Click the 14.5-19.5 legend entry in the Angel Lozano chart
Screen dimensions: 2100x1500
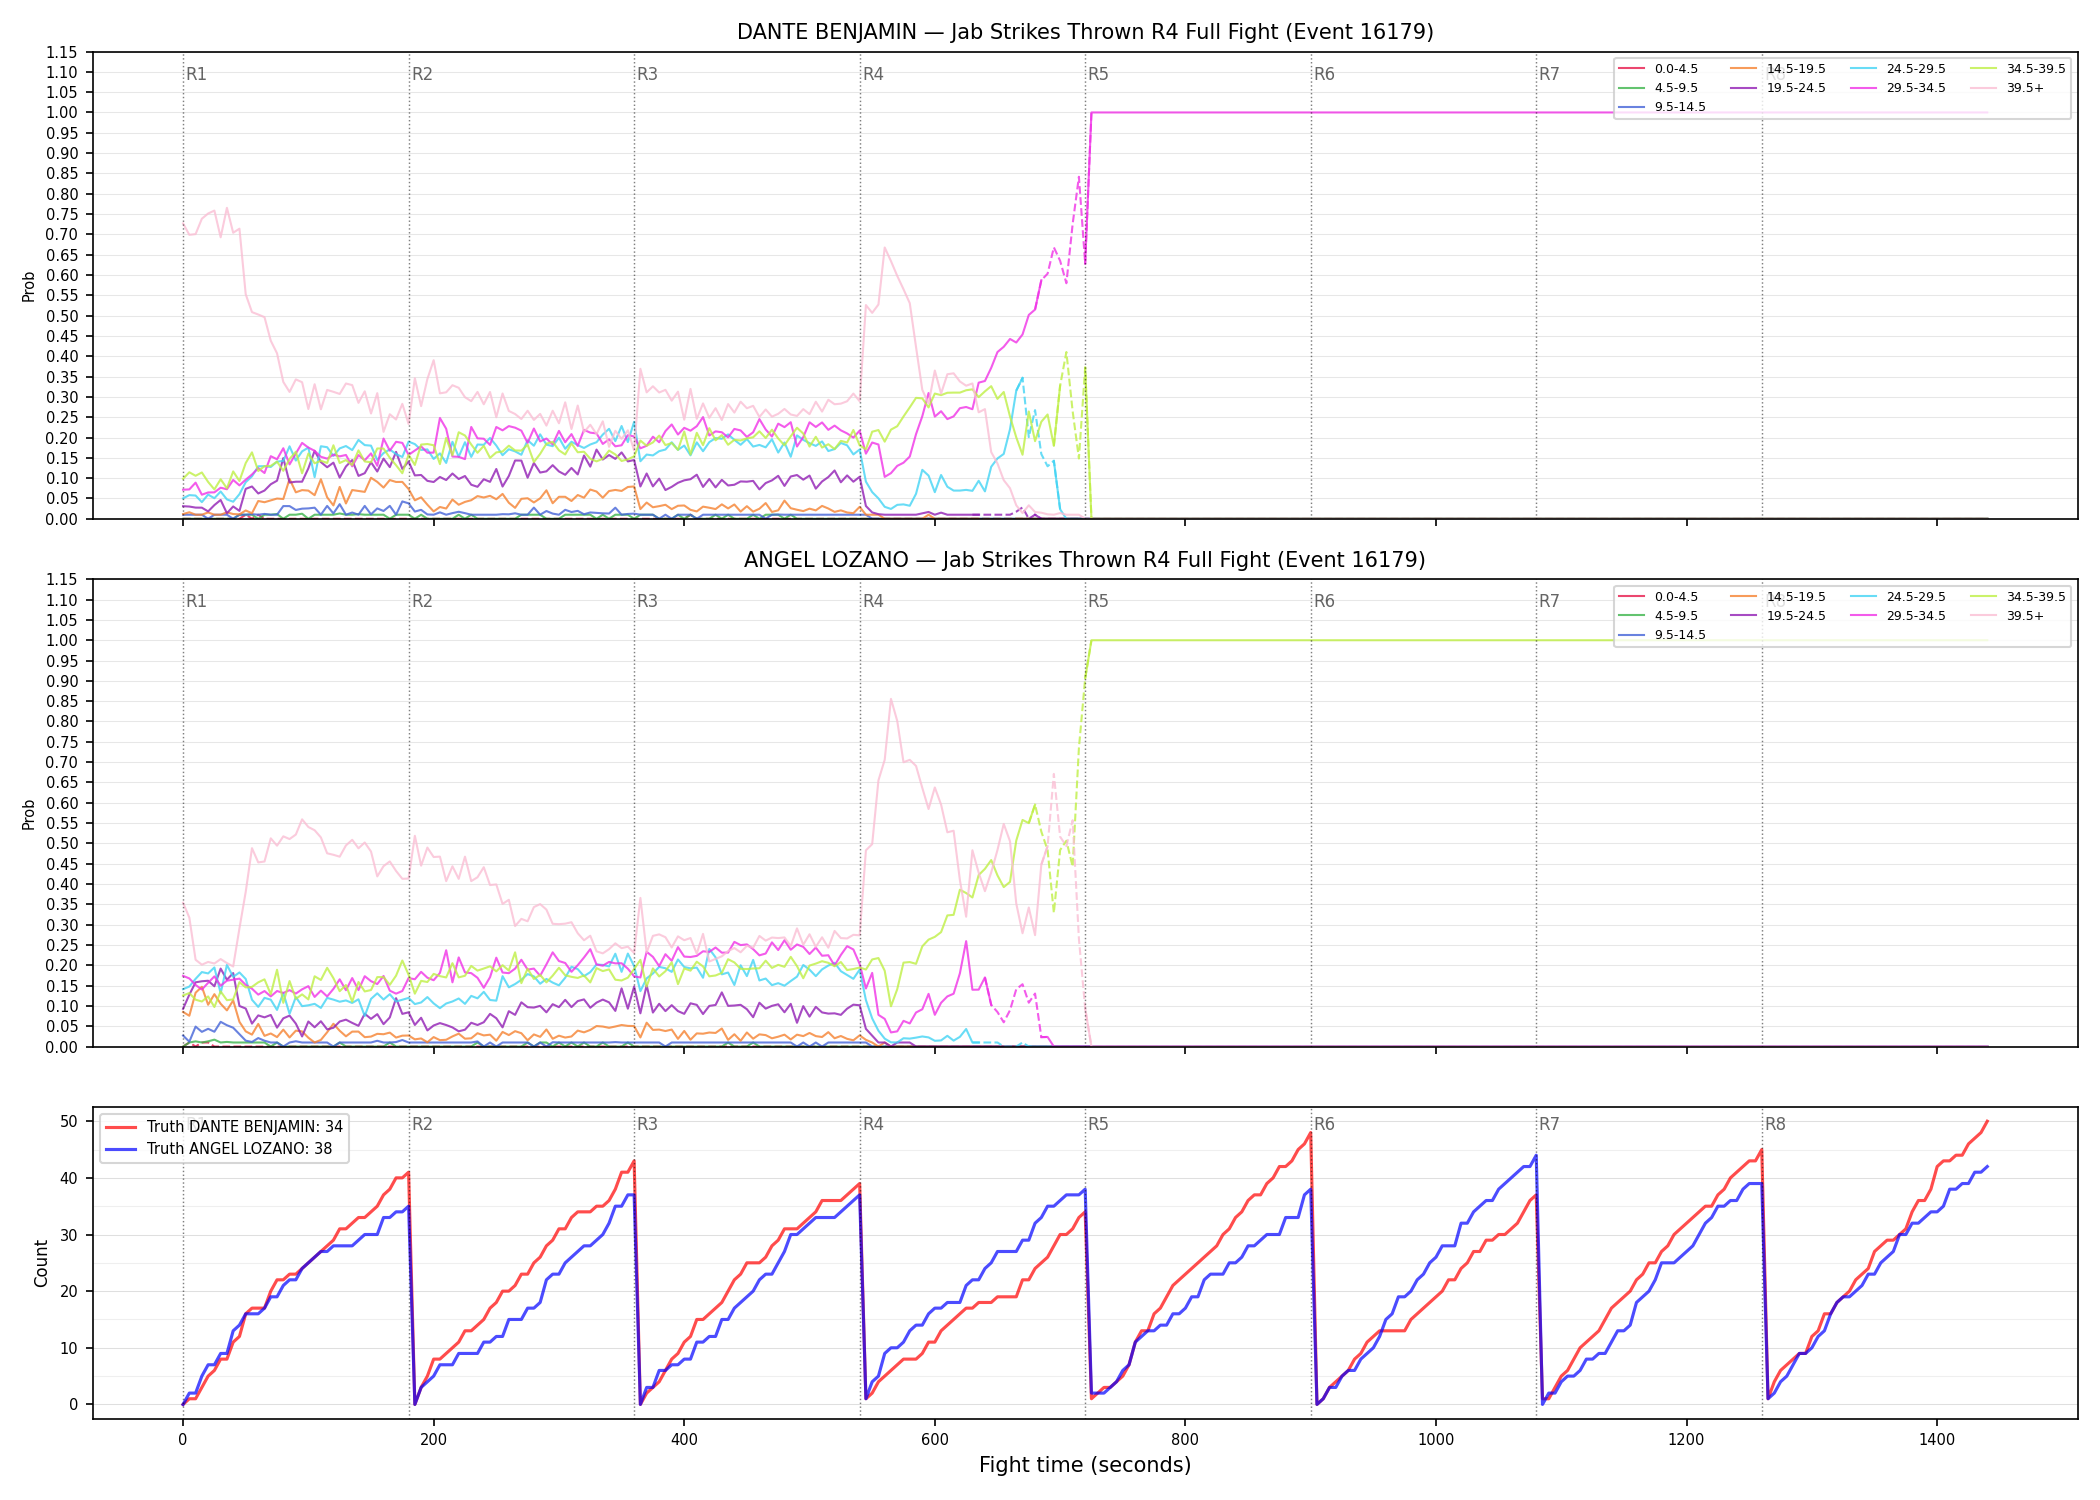(x=1778, y=597)
